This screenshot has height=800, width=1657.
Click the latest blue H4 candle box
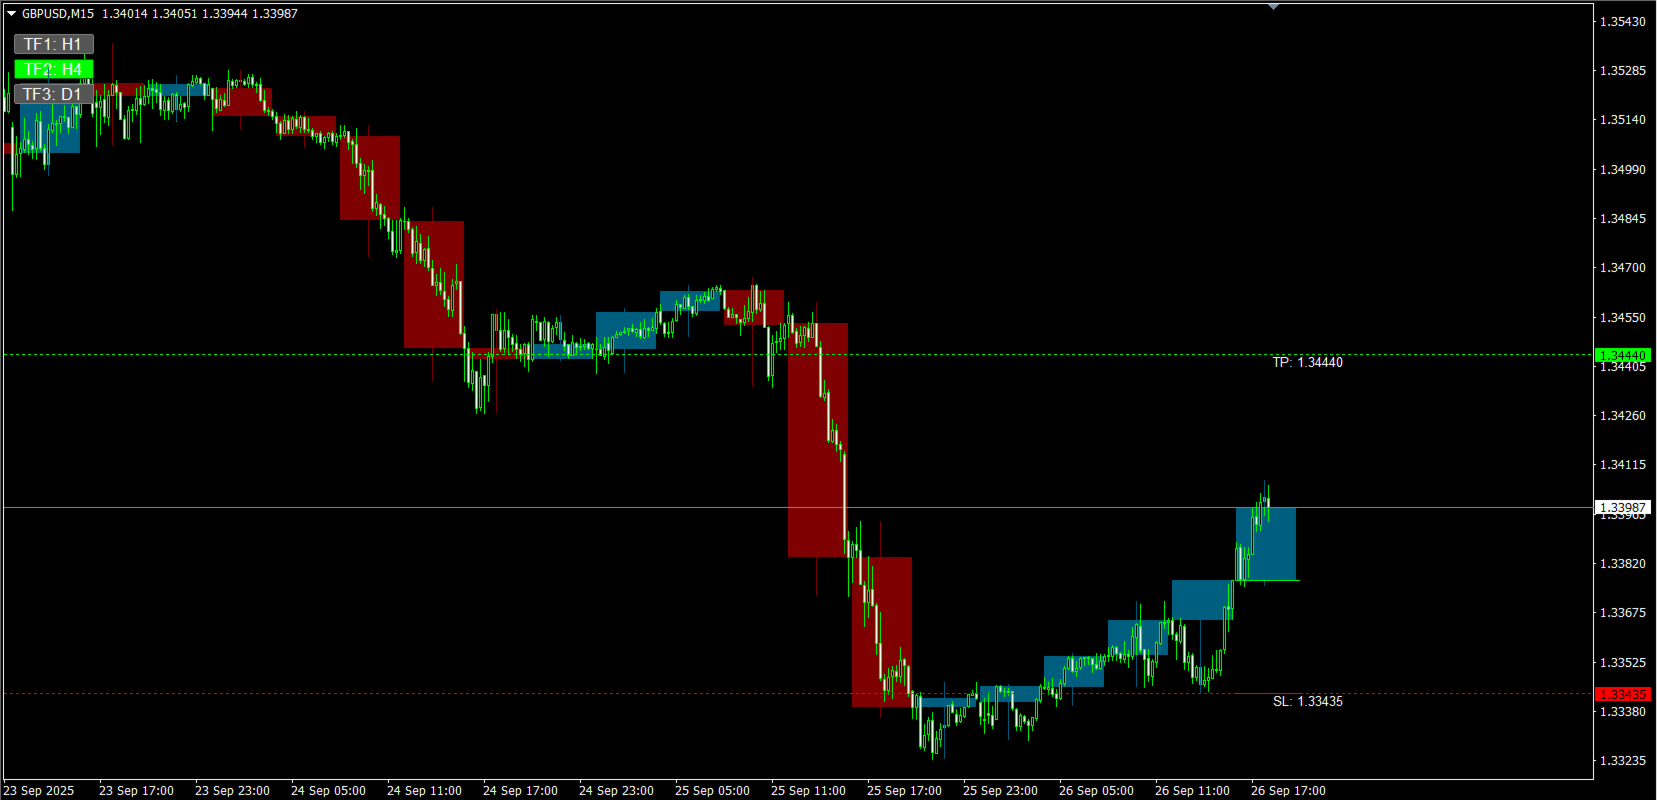[x=1266, y=544]
